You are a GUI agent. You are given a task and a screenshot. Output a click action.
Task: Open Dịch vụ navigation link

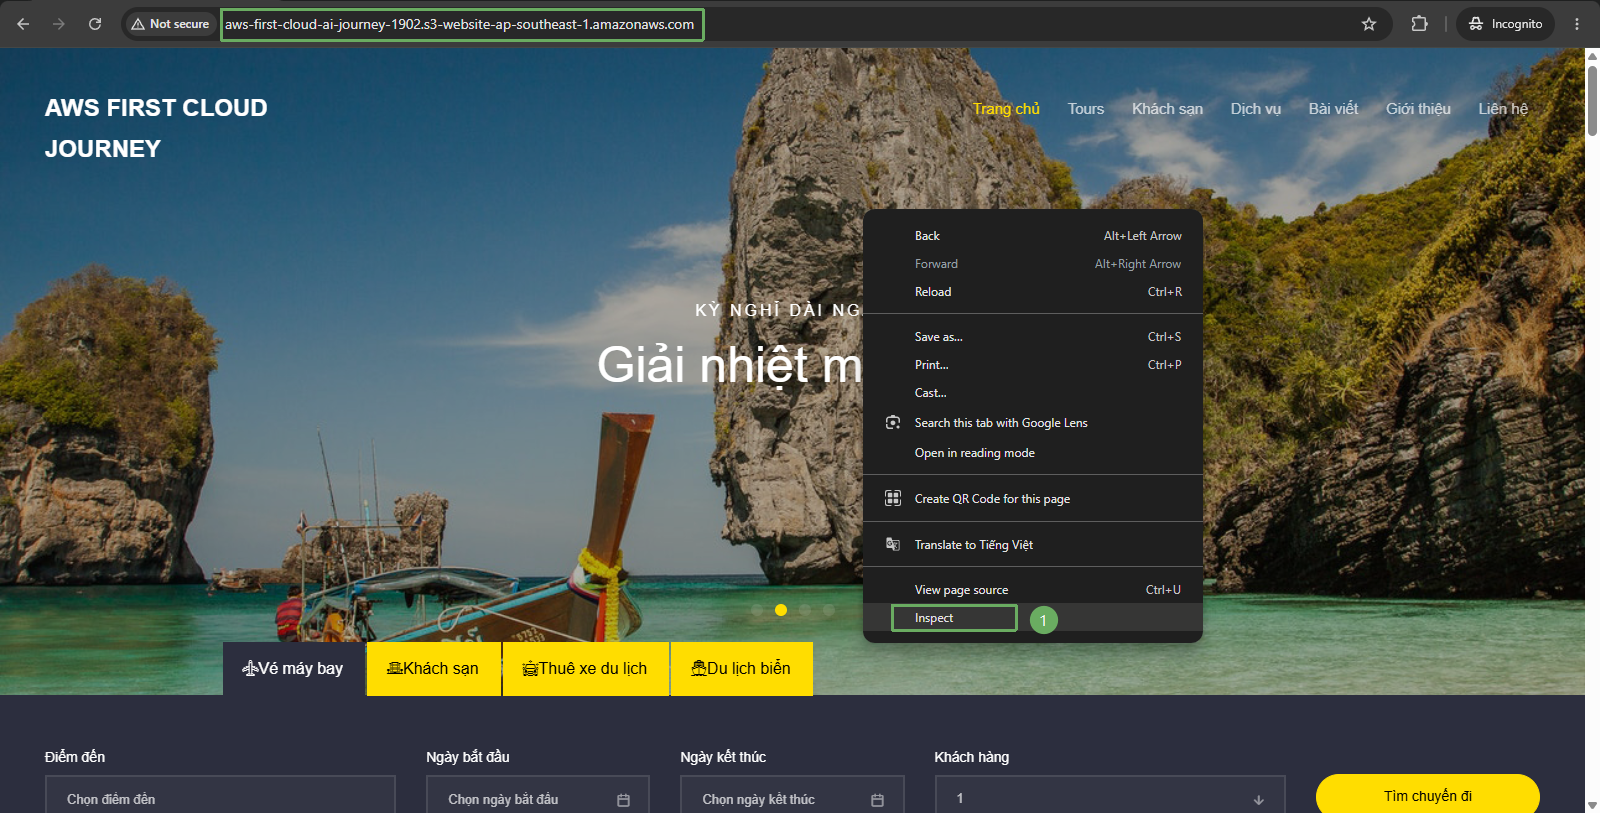(x=1256, y=108)
